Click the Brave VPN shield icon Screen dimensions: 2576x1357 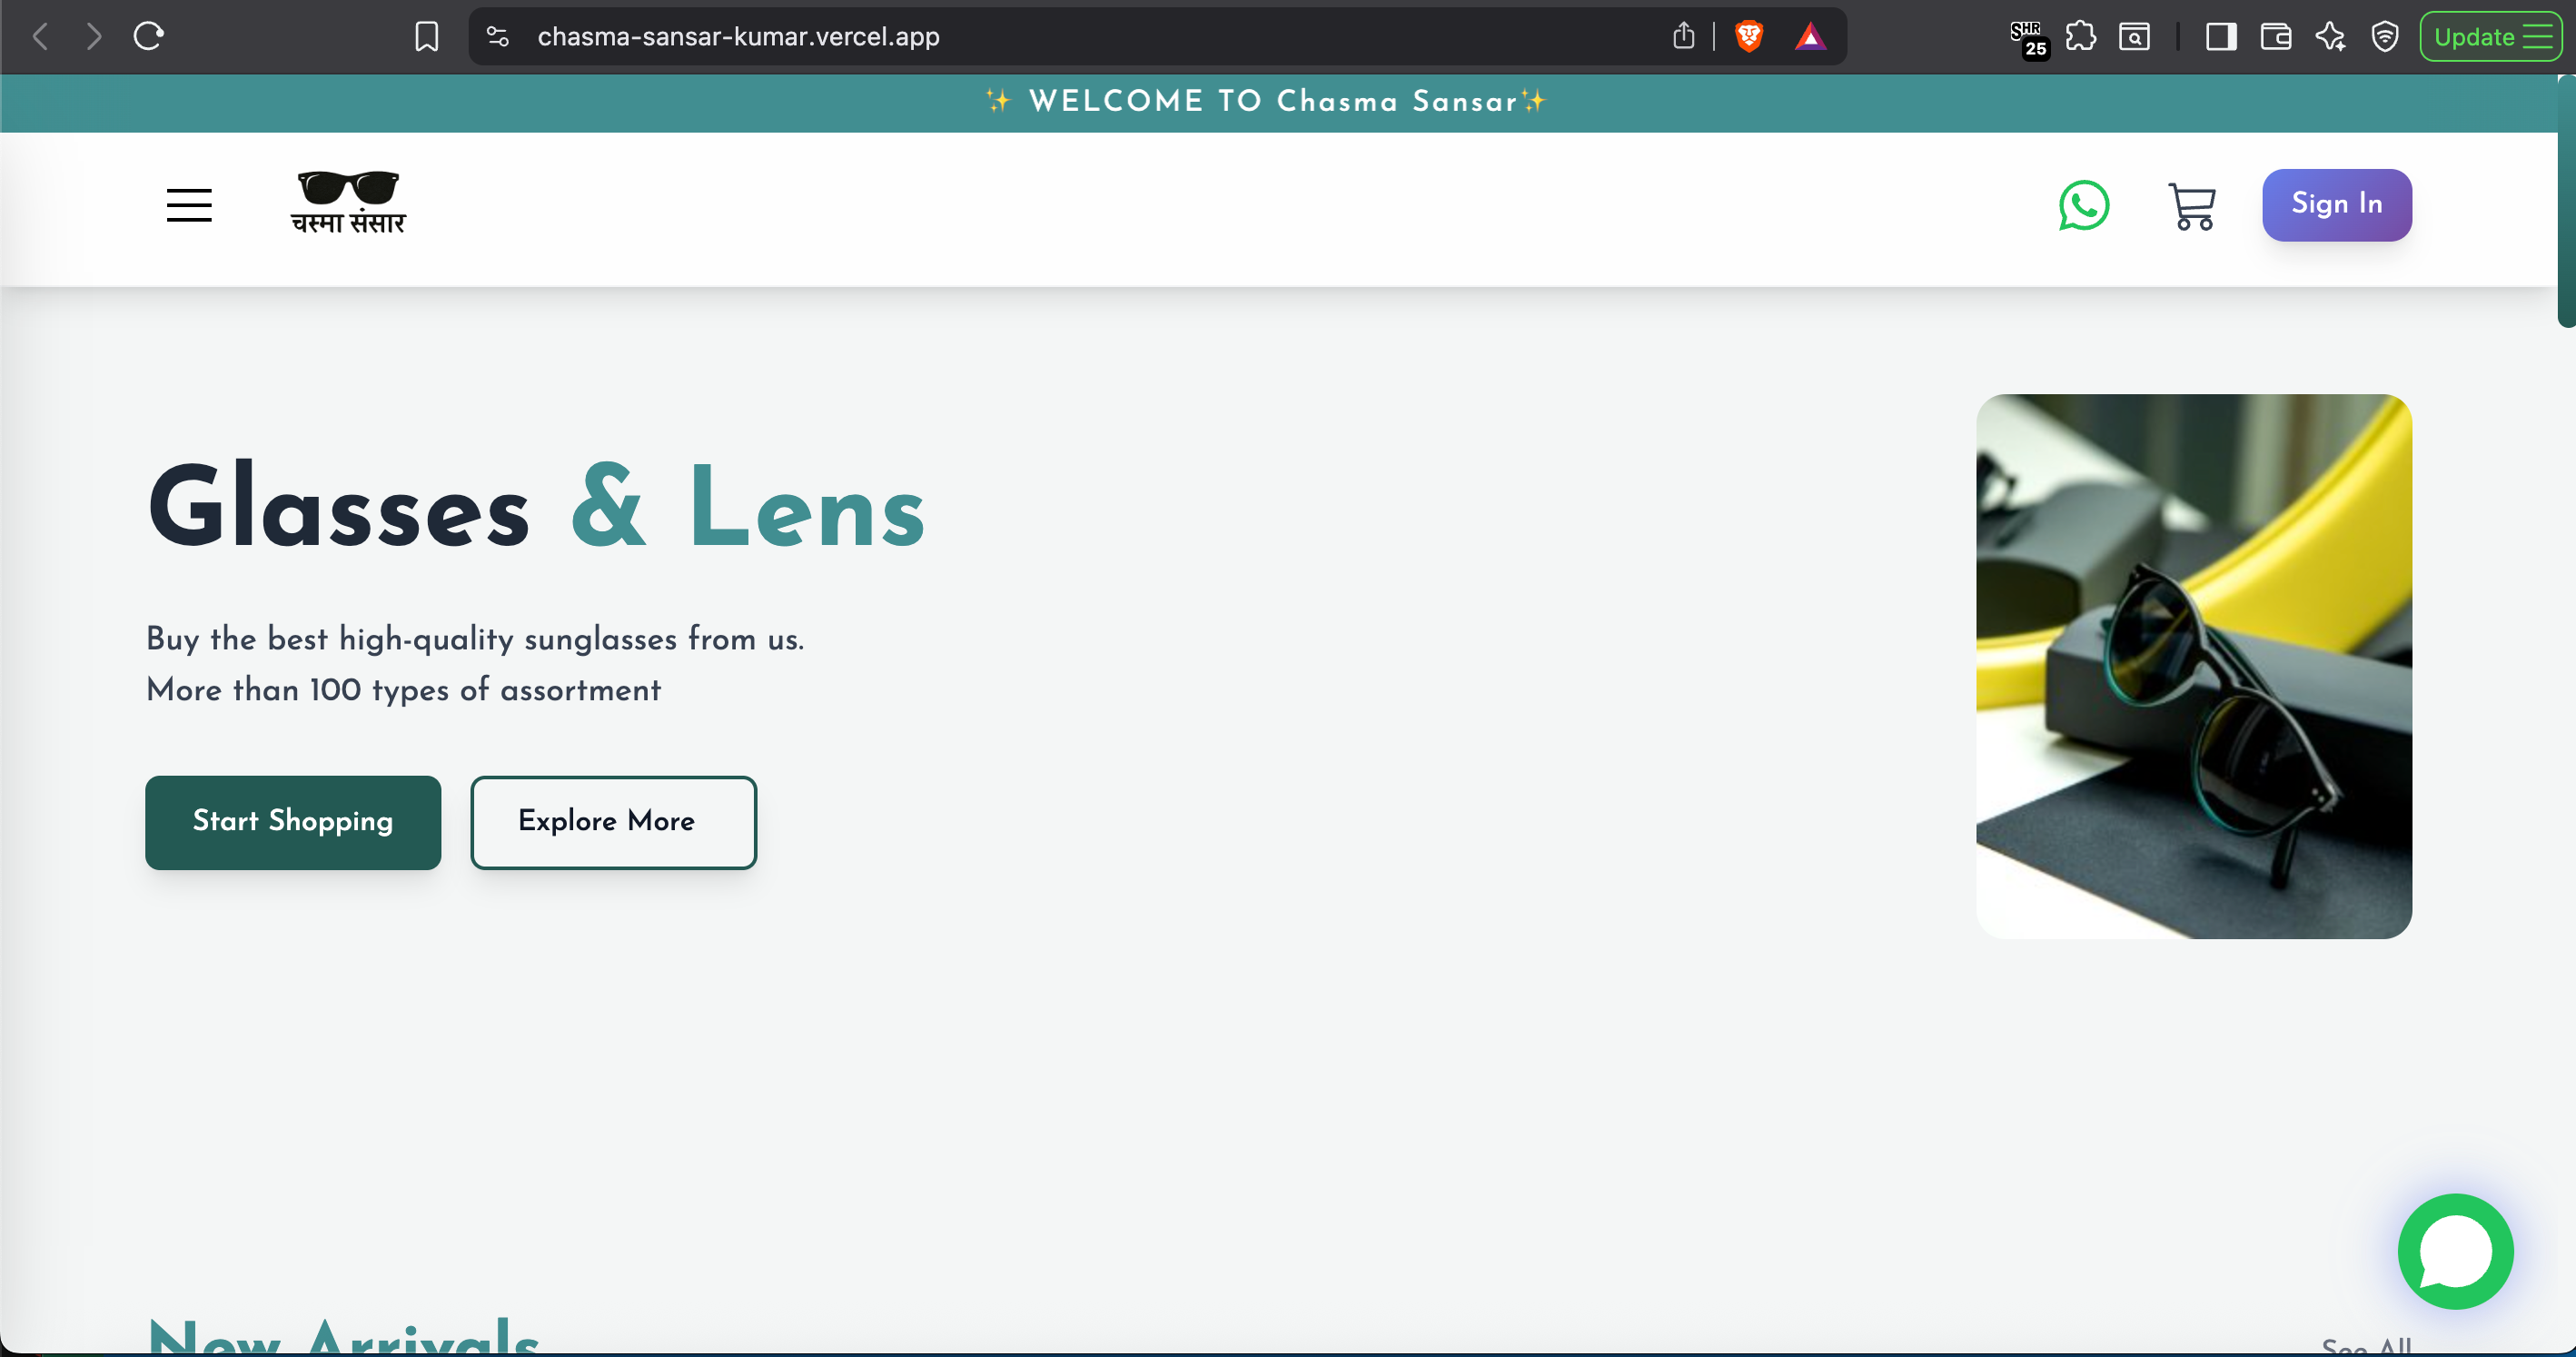(2385, 37)
